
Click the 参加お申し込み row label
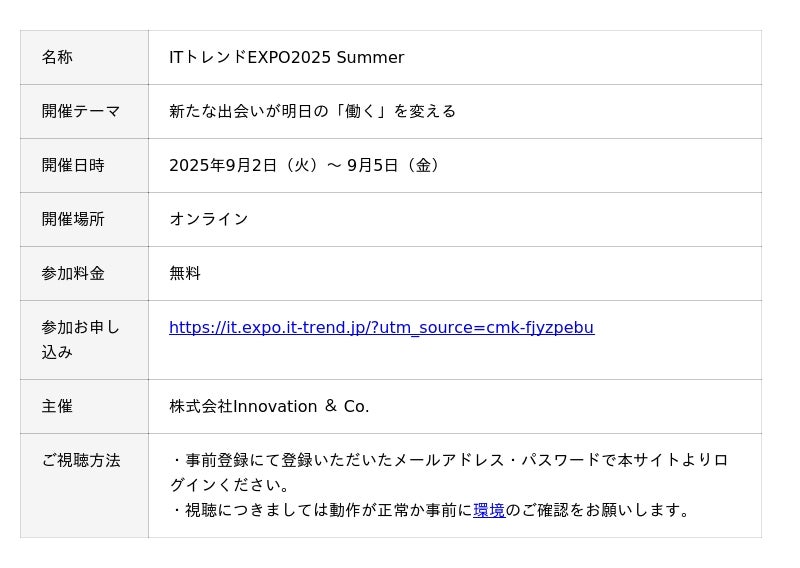[x=80, y=340]
